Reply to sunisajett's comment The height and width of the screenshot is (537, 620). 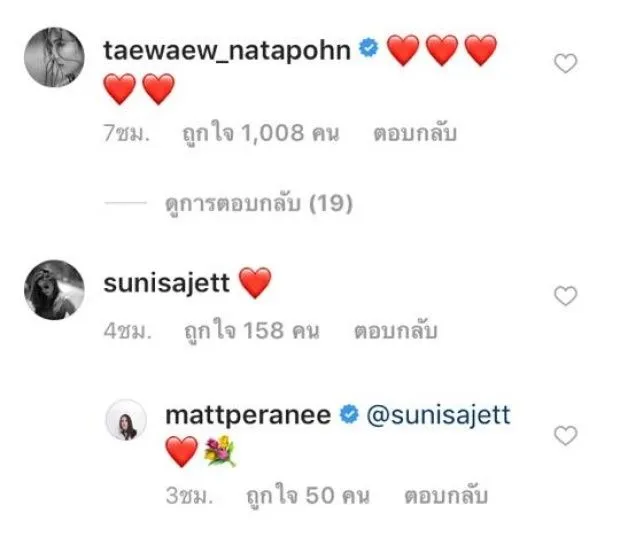click(x=396, y=330)
